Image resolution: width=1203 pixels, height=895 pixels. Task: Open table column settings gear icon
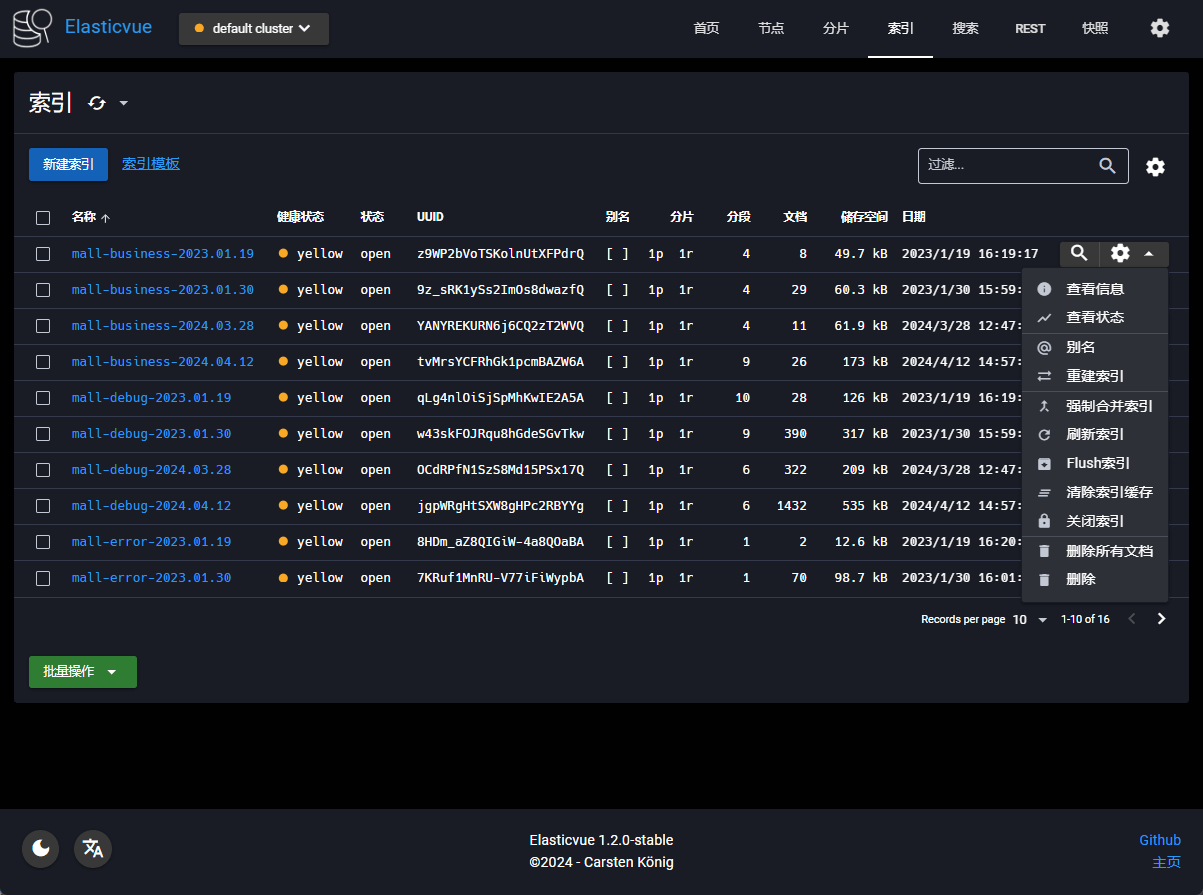[1155, 167]
